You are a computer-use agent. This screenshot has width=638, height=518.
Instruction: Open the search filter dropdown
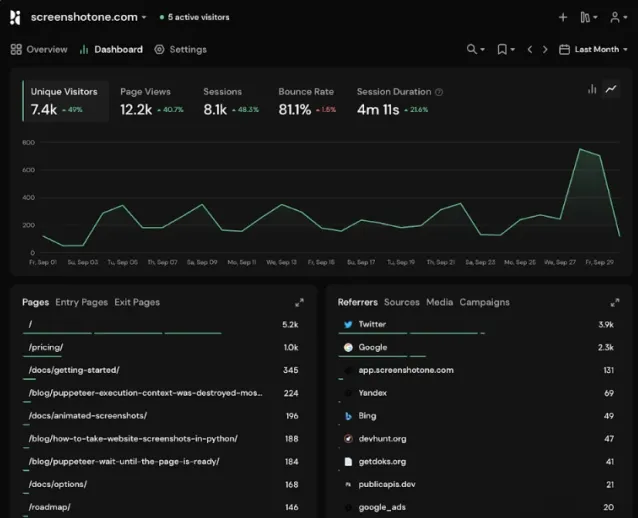point(476,49)
